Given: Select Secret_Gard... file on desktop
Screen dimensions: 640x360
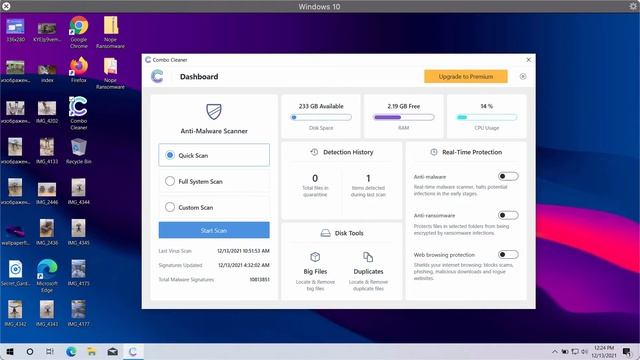Looking at the screenshot, I should 16,273.
